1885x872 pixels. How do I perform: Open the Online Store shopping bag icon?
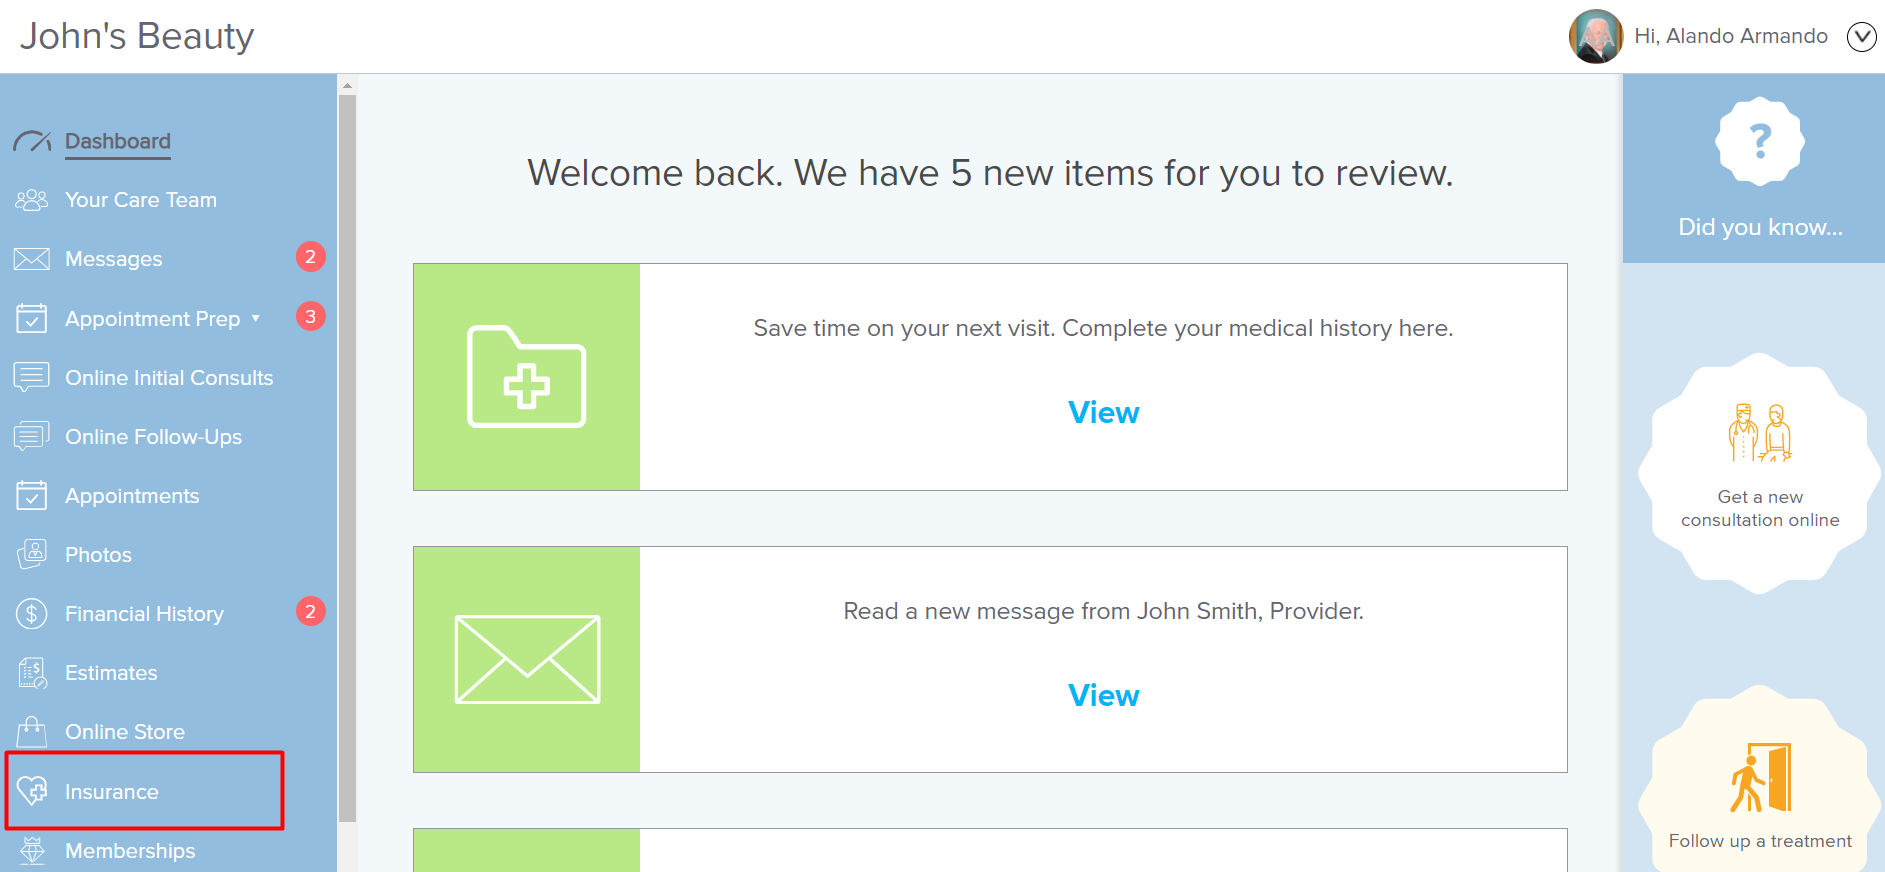point(32,731)
